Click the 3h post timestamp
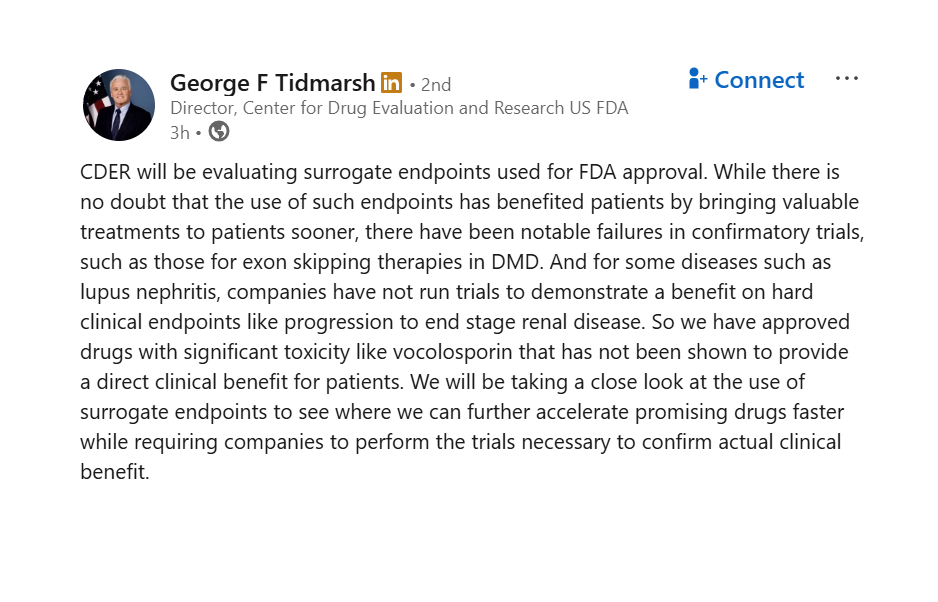The width and height of the screenshot is (938, 602). click(x=179, y=132)
